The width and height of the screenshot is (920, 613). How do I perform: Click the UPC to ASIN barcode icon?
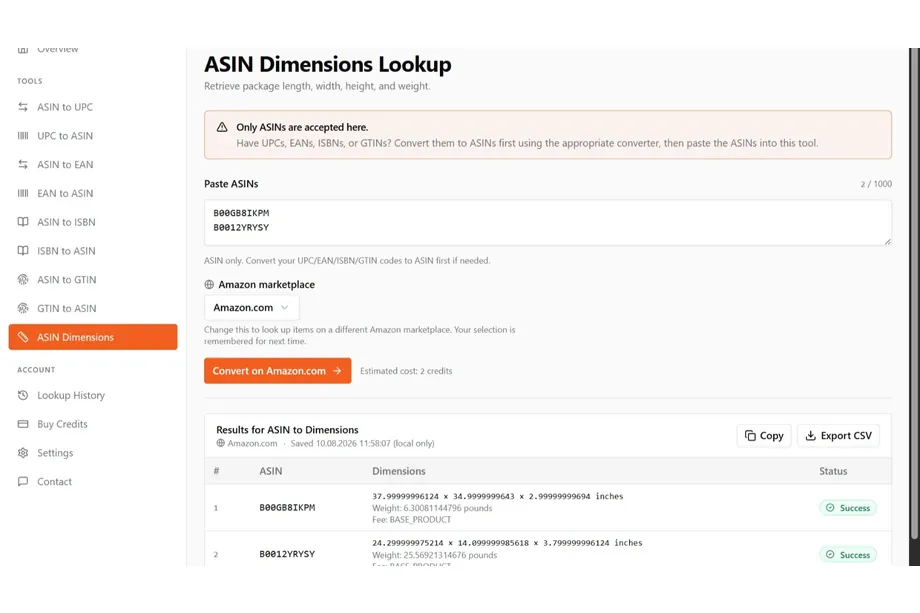click(x=23, y=136)
